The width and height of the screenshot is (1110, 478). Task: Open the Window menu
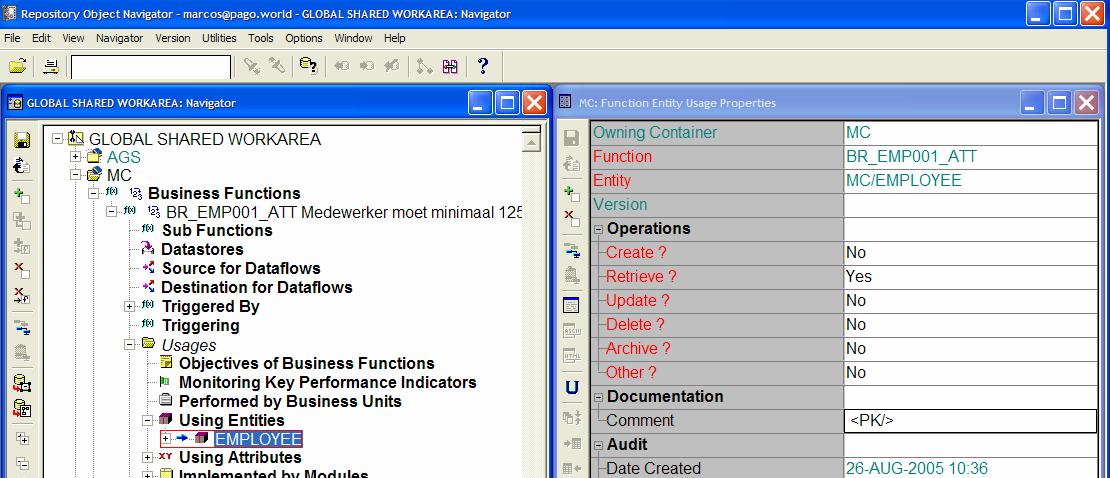tap(353, 38)
